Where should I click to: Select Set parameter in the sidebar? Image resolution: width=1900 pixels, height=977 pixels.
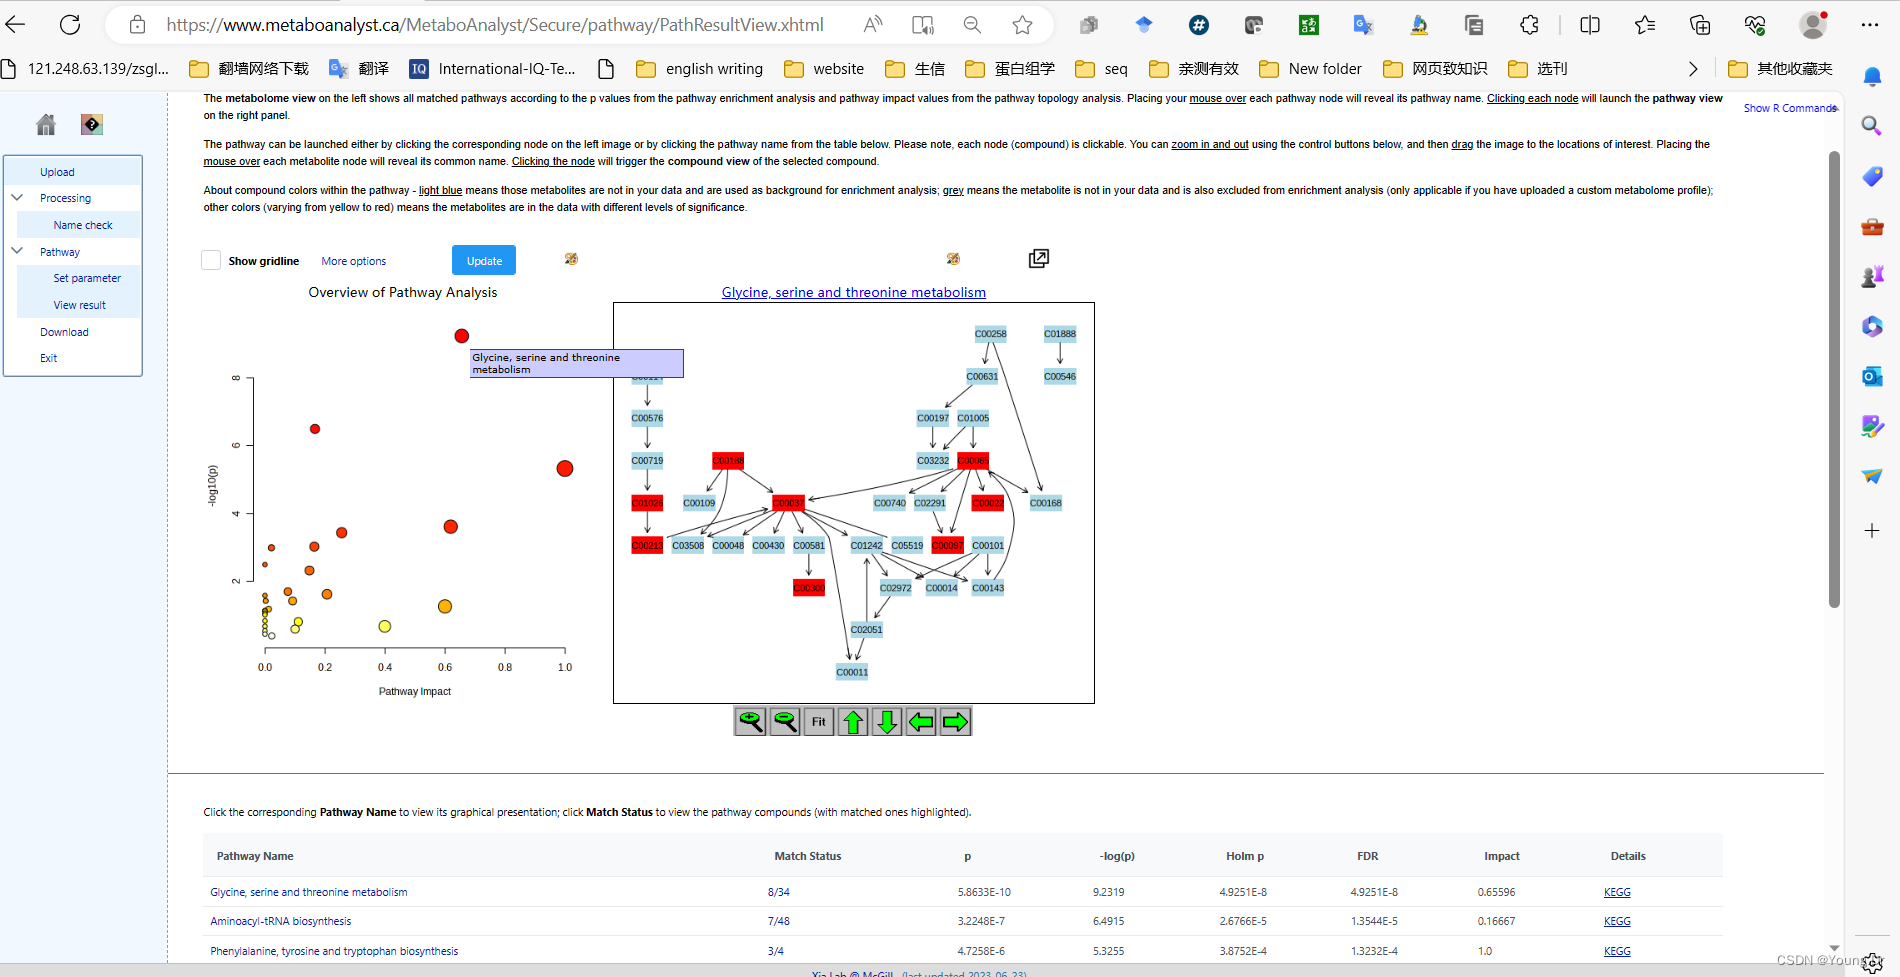pyautogui.click(x=86, y=278)
